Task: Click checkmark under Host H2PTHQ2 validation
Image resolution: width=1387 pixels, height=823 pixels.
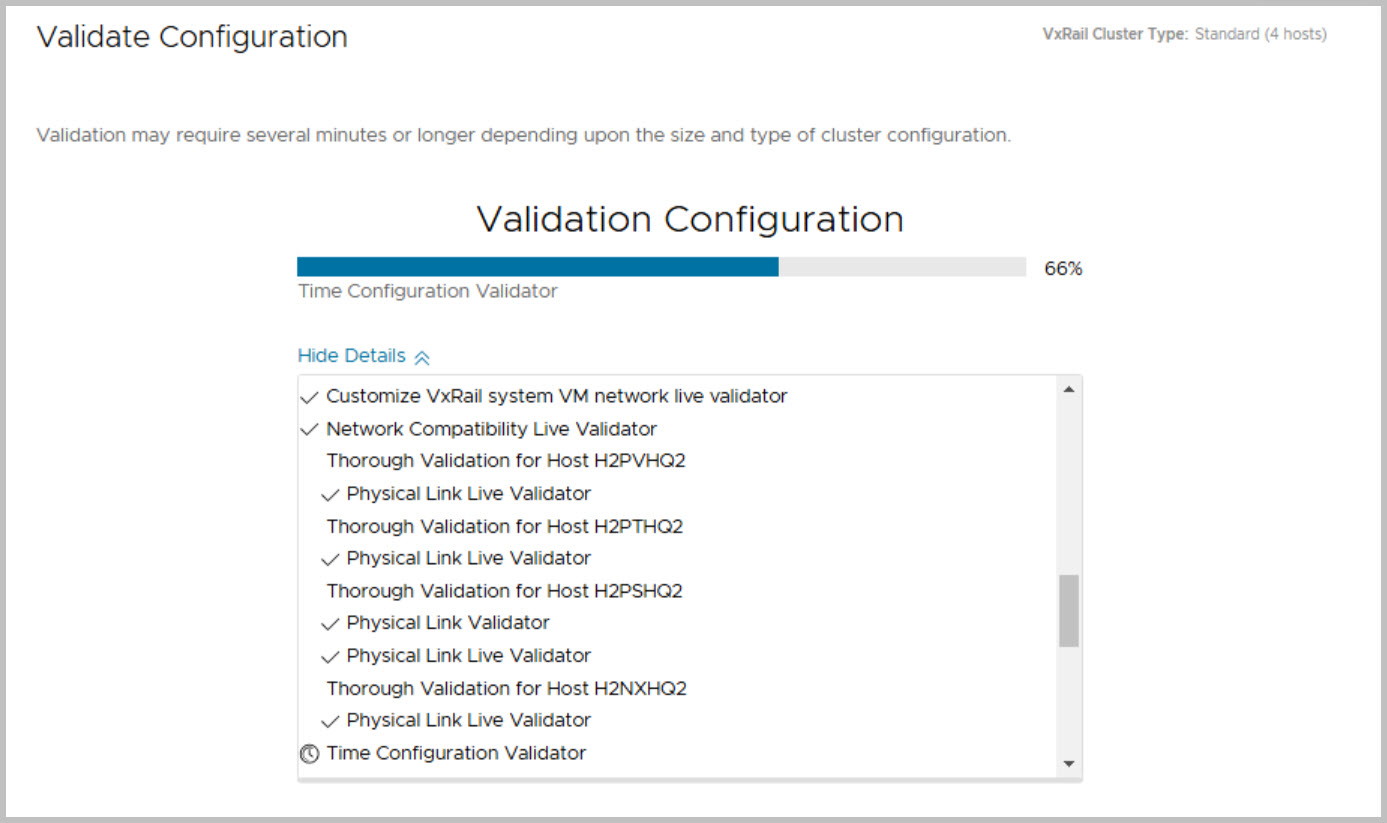Action: [x=330, y=558]
